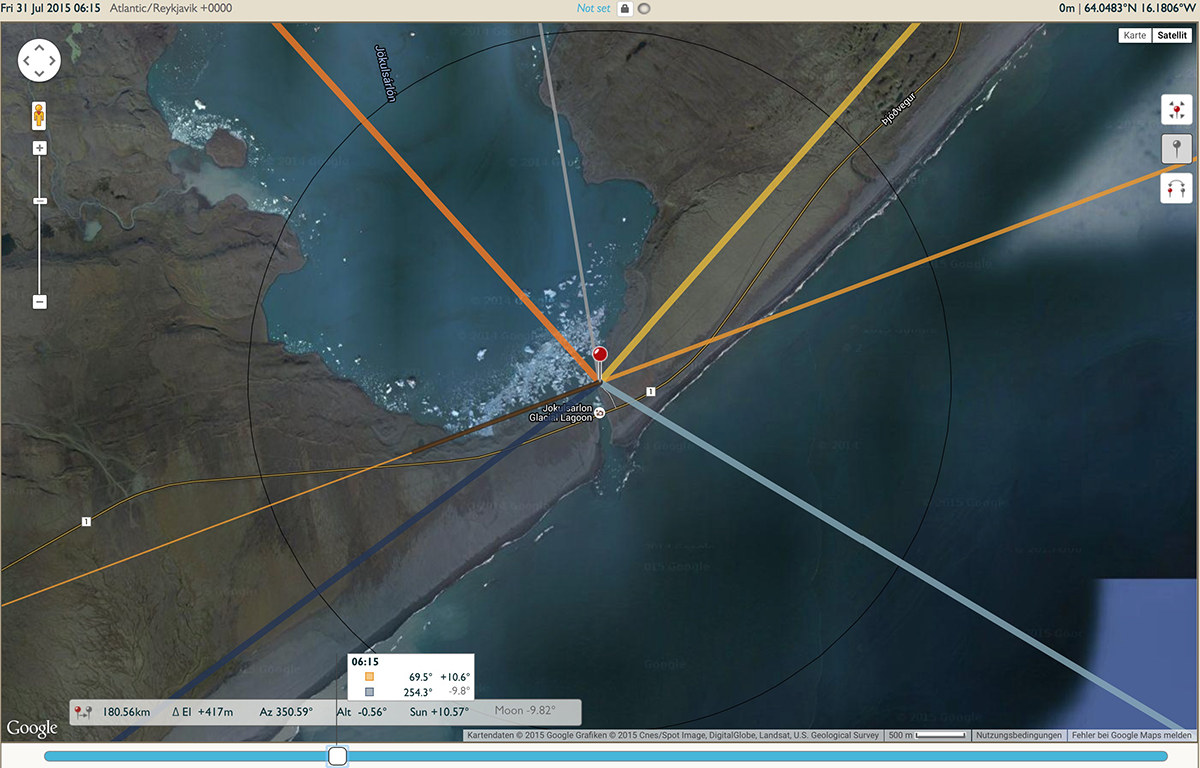Screen dimensions: 1200x768
Task: Center map on the red pin
Action: tap(1175, 109)
